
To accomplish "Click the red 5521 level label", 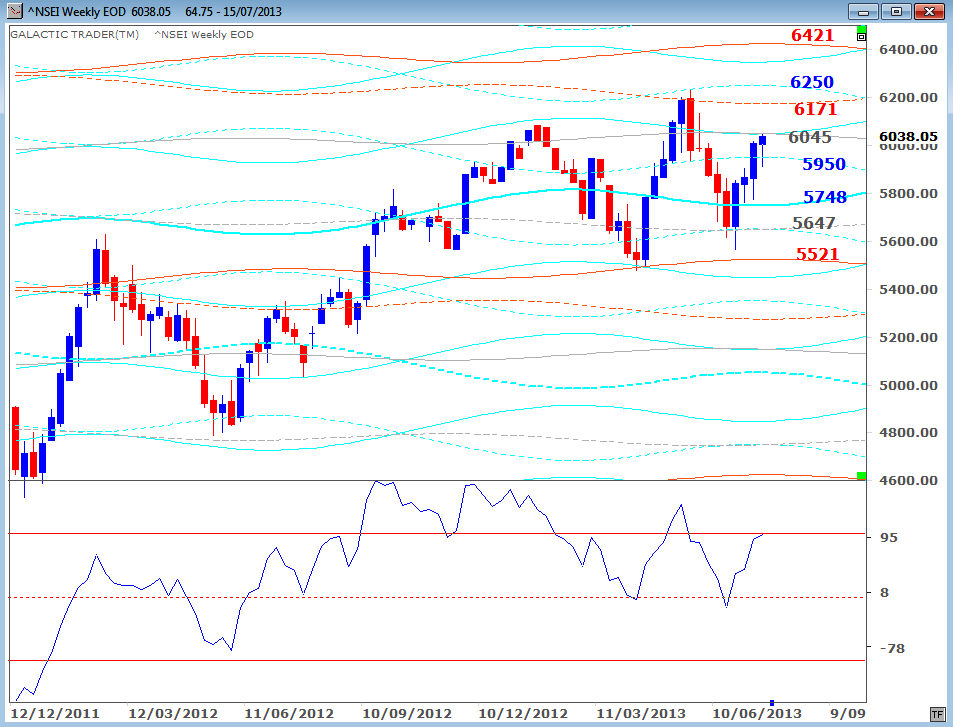I will point(817,253).
